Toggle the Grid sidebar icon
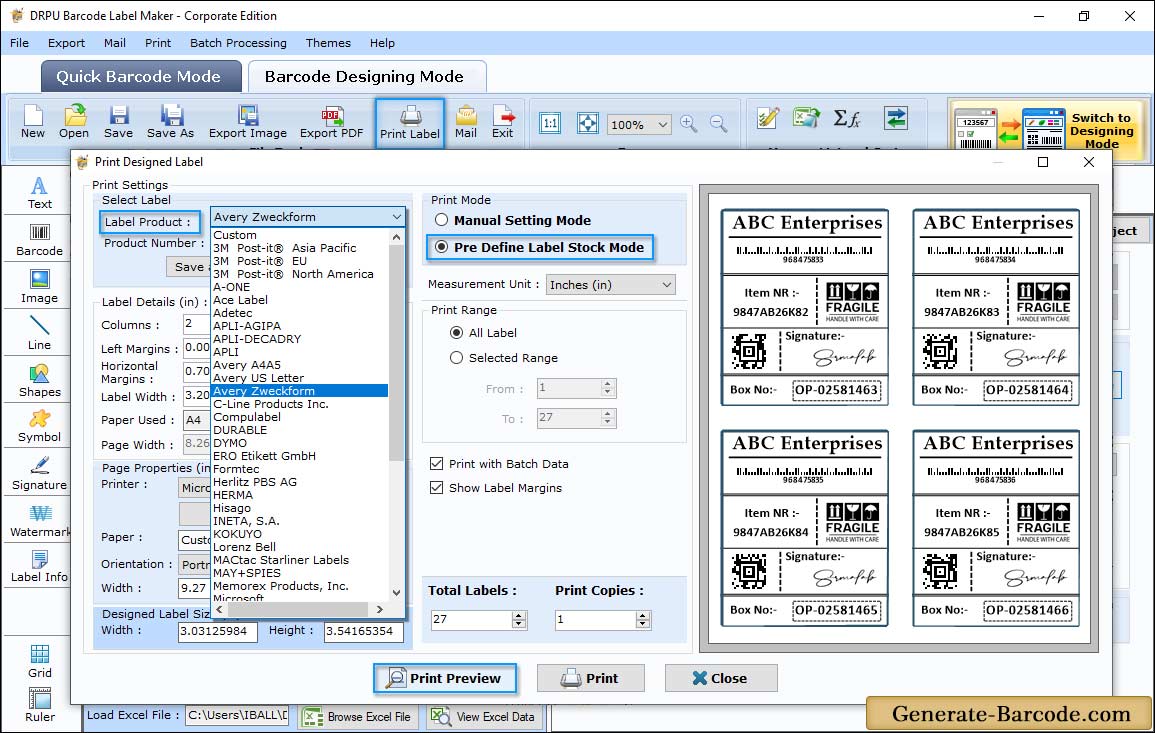The width and height of the screenshot is (1155, 733). pos(39,661)
